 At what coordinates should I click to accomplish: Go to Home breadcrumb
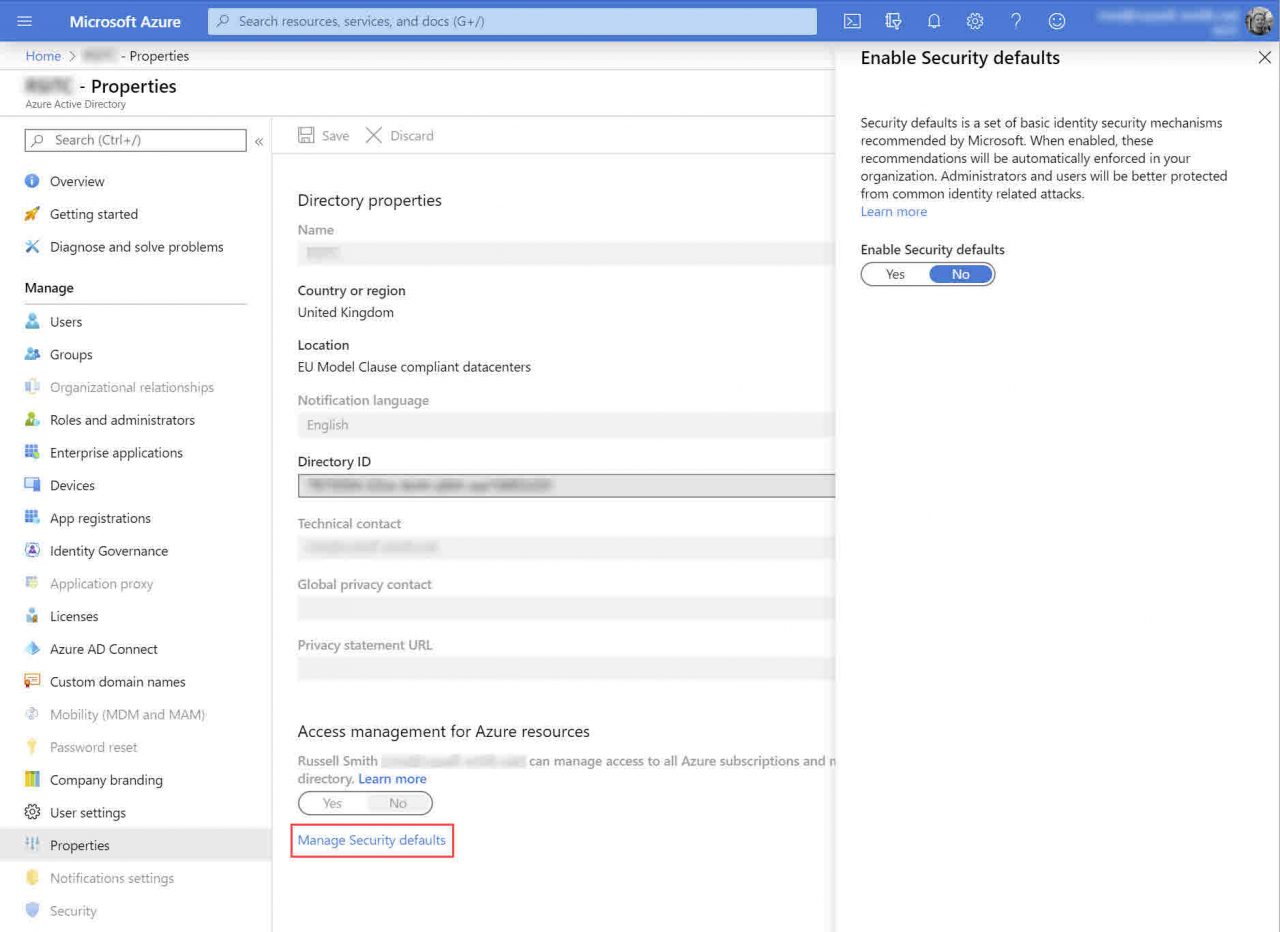(43, 56)
